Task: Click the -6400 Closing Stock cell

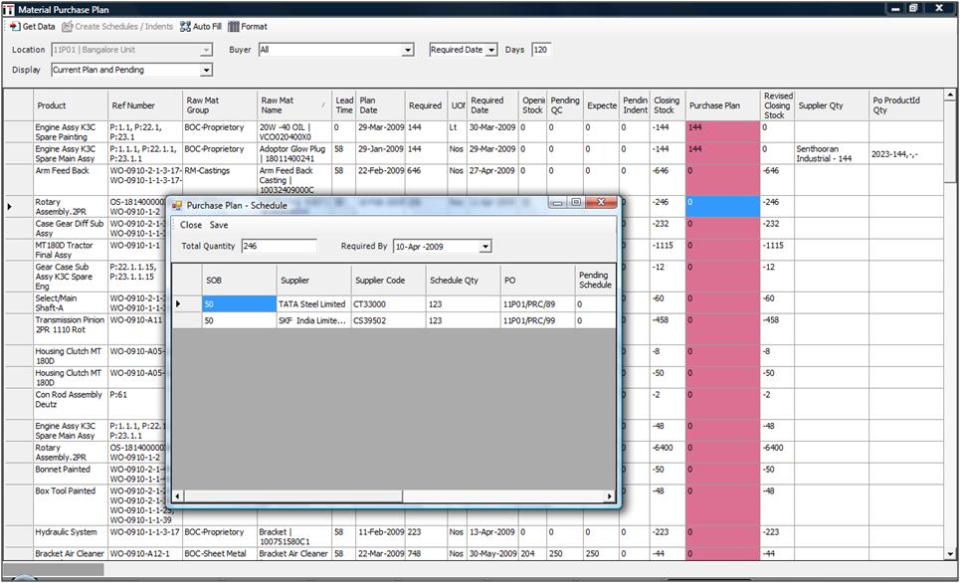Action: 667,453
